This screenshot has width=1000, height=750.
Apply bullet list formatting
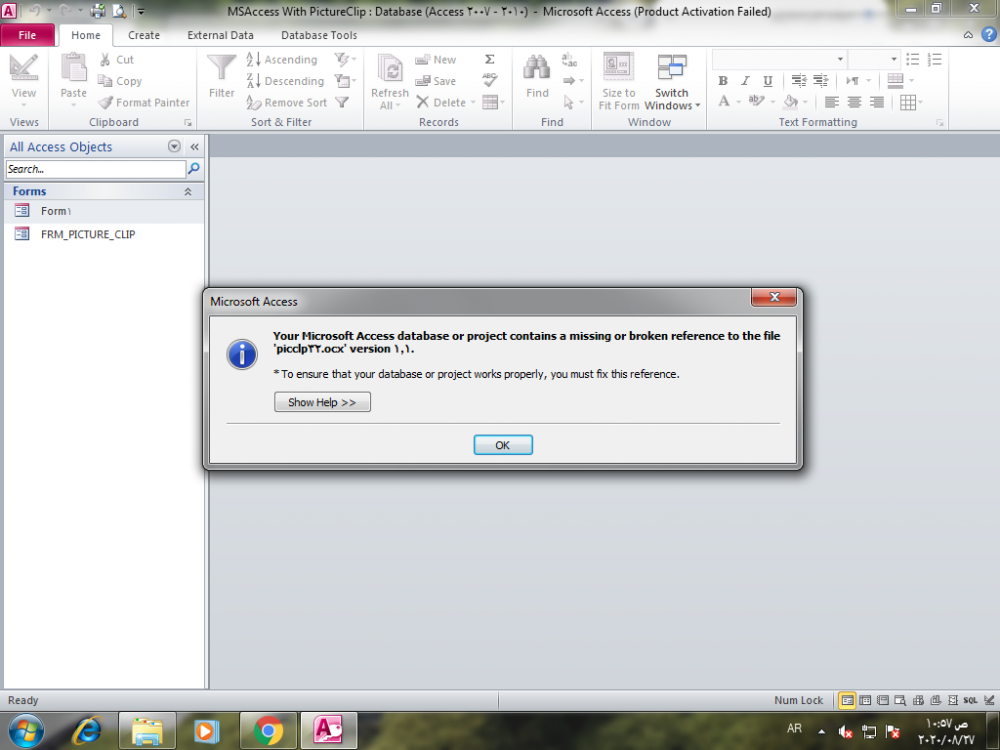[x=913, y=59]
